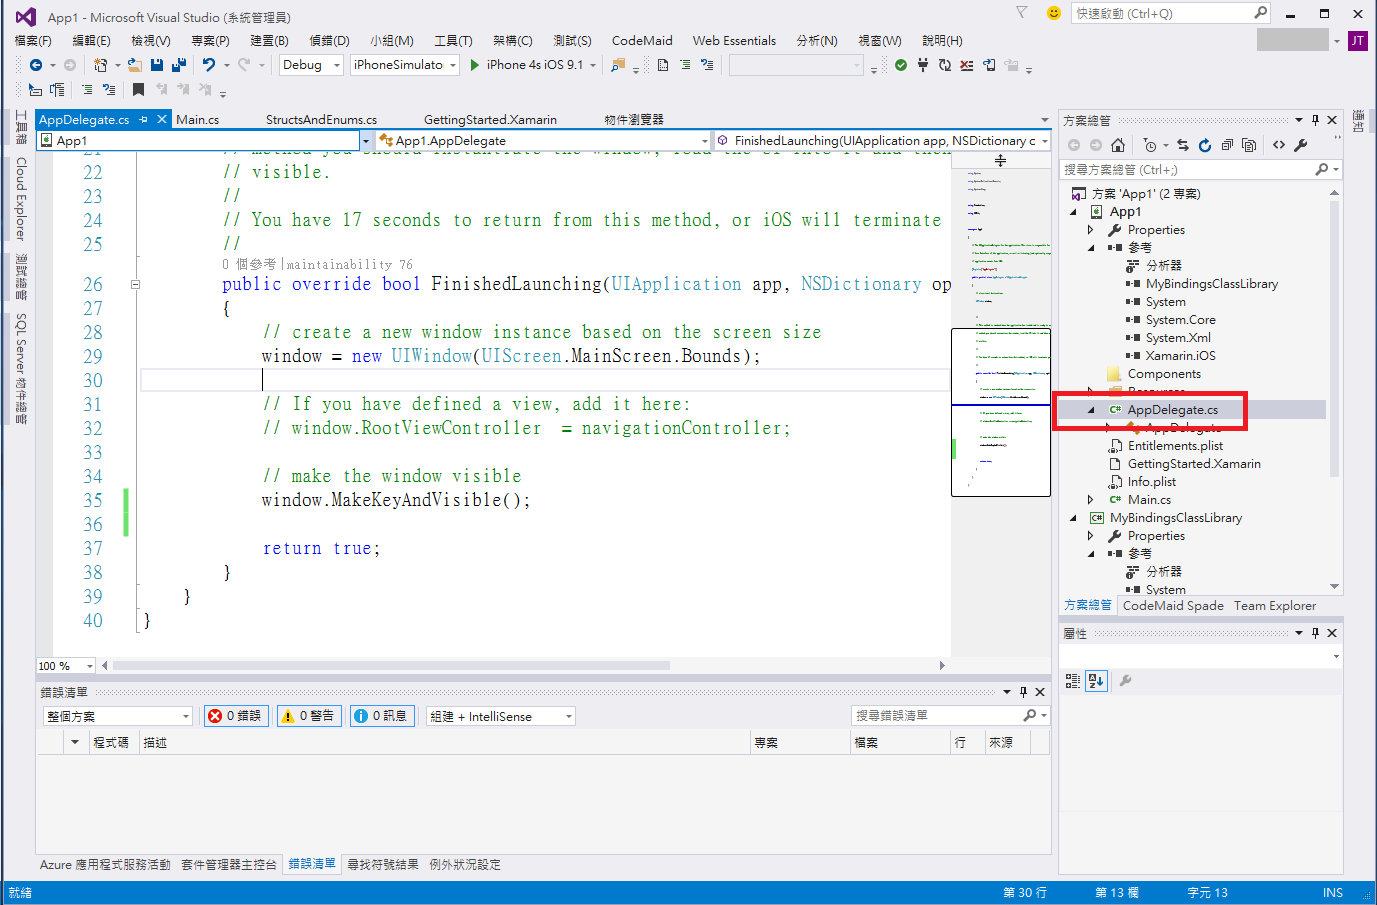The width and height of the screenshot is (1377, 905).
Task: Toggle auto-hide pin on Error List panel
Action: tap(1023, 692)
